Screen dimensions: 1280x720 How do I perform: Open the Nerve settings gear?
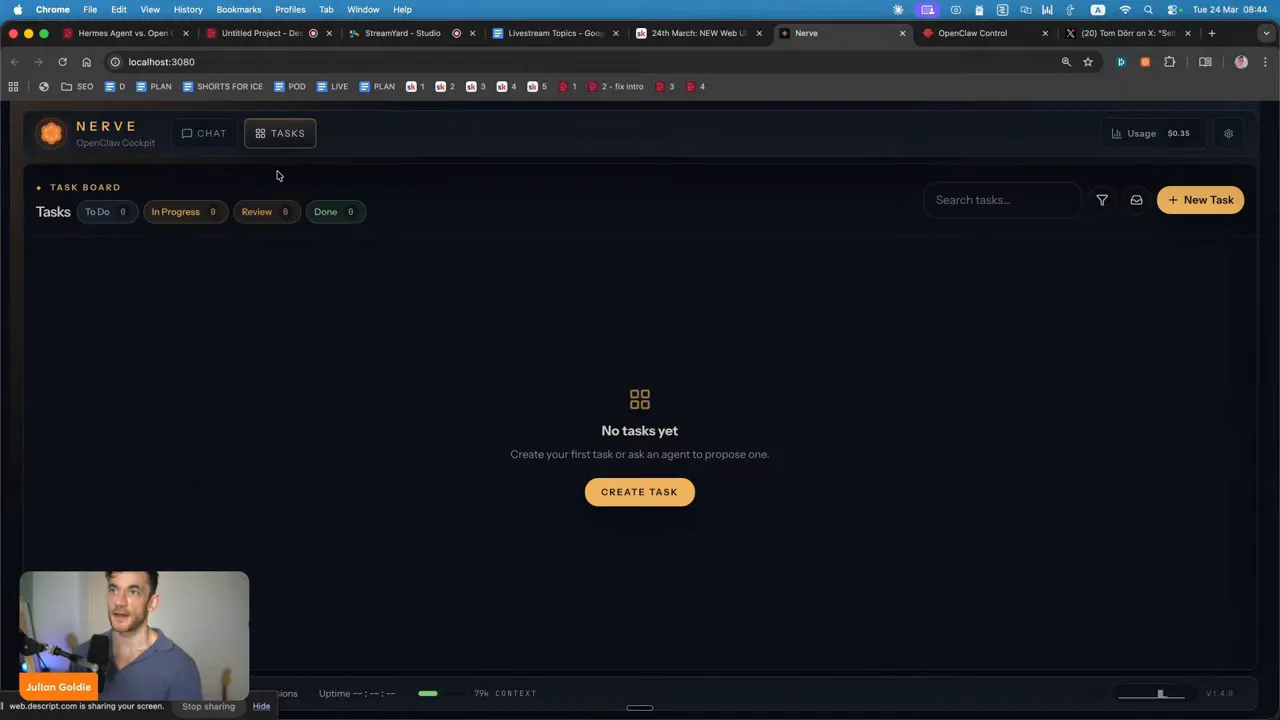tap(1228, 133)
